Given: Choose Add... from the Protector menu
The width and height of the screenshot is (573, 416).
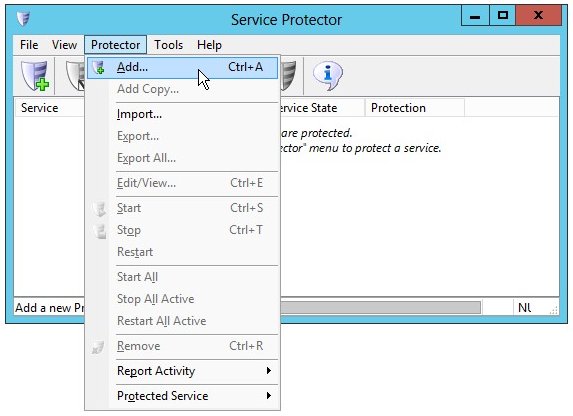Looking at the screenshot, I should point(182,68).
